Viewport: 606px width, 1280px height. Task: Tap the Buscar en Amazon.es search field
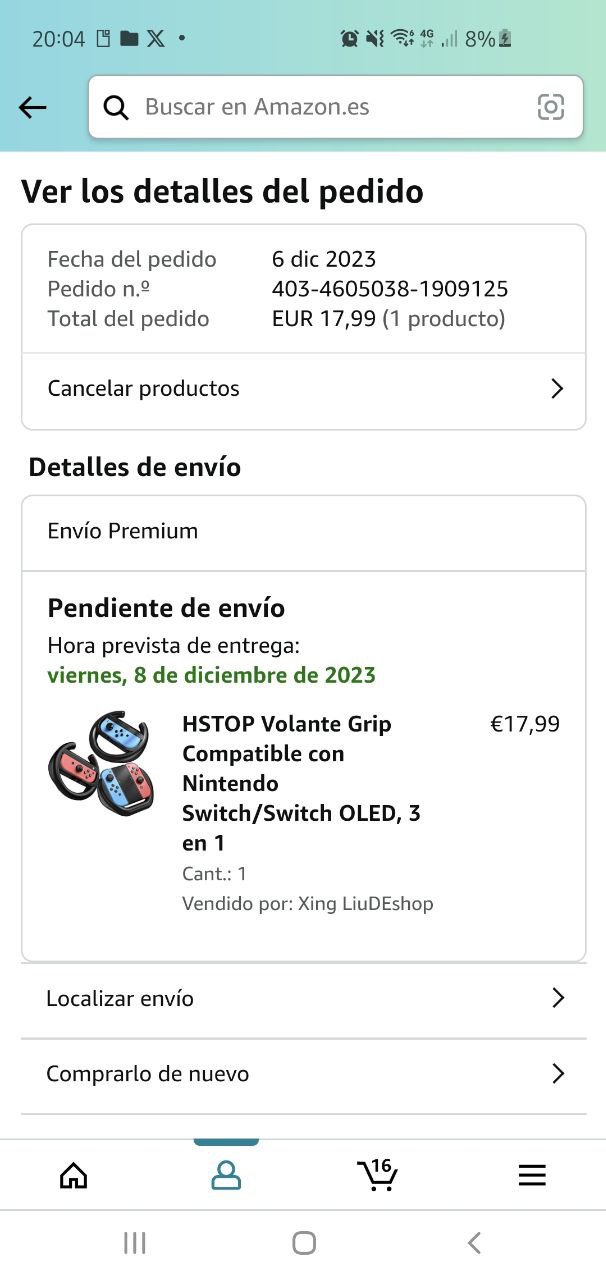pos(330,107)
